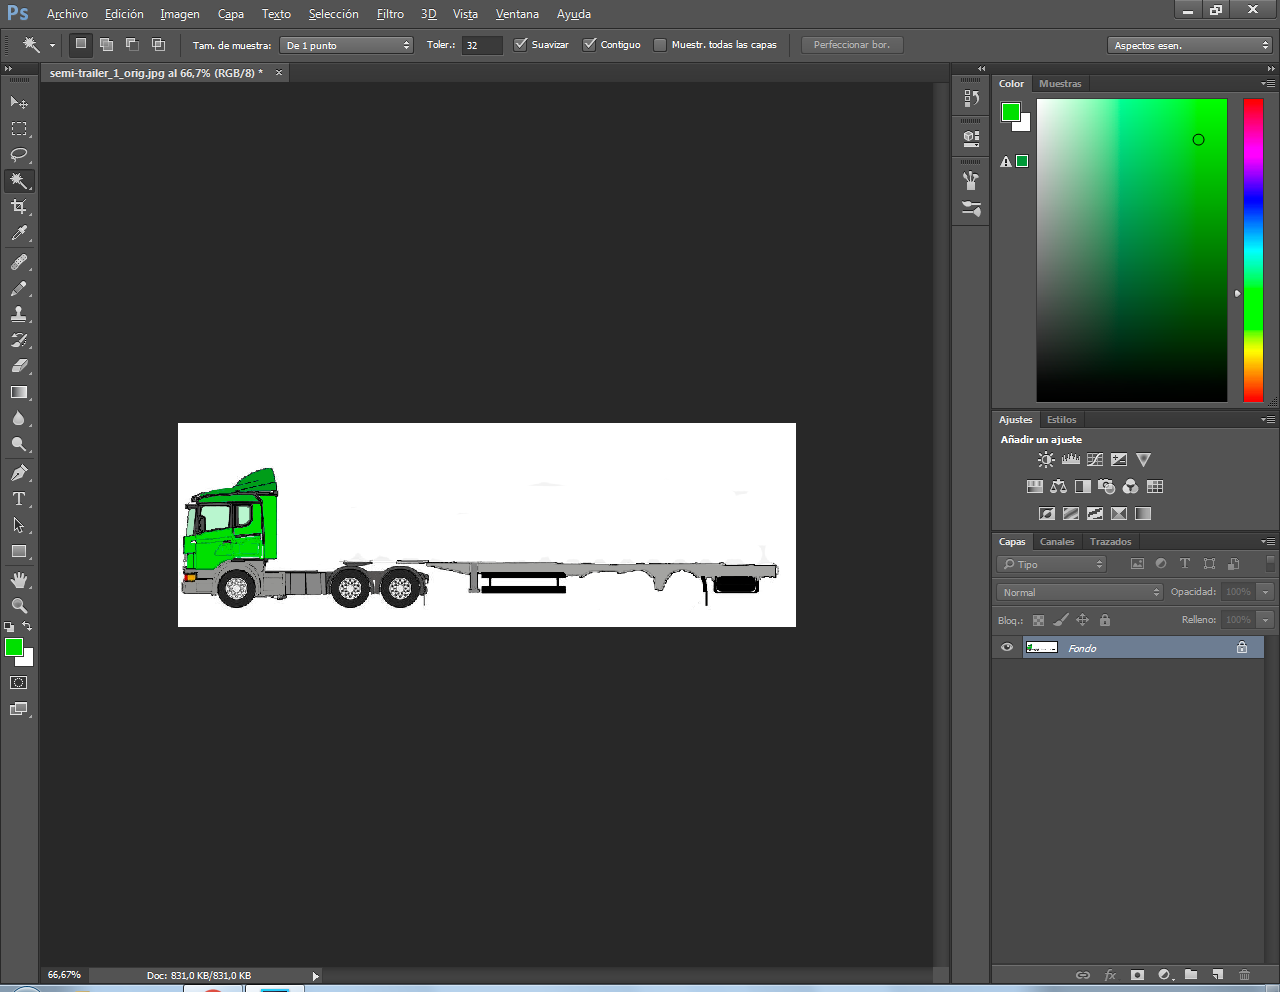The image size is (1280, 992).
Task: Open the Opacidad value dropdown arrow
Action: click(x=1265, y=592)
